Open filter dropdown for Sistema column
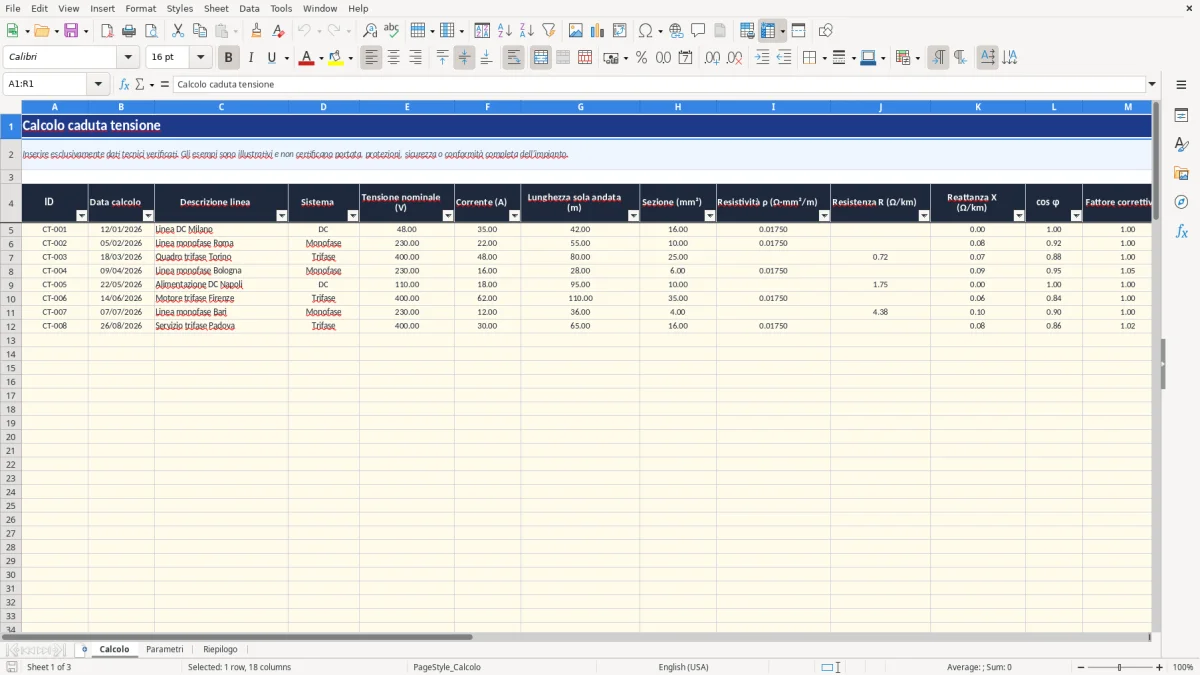Screen dimensions: 1200x675 tap(352, 216)
